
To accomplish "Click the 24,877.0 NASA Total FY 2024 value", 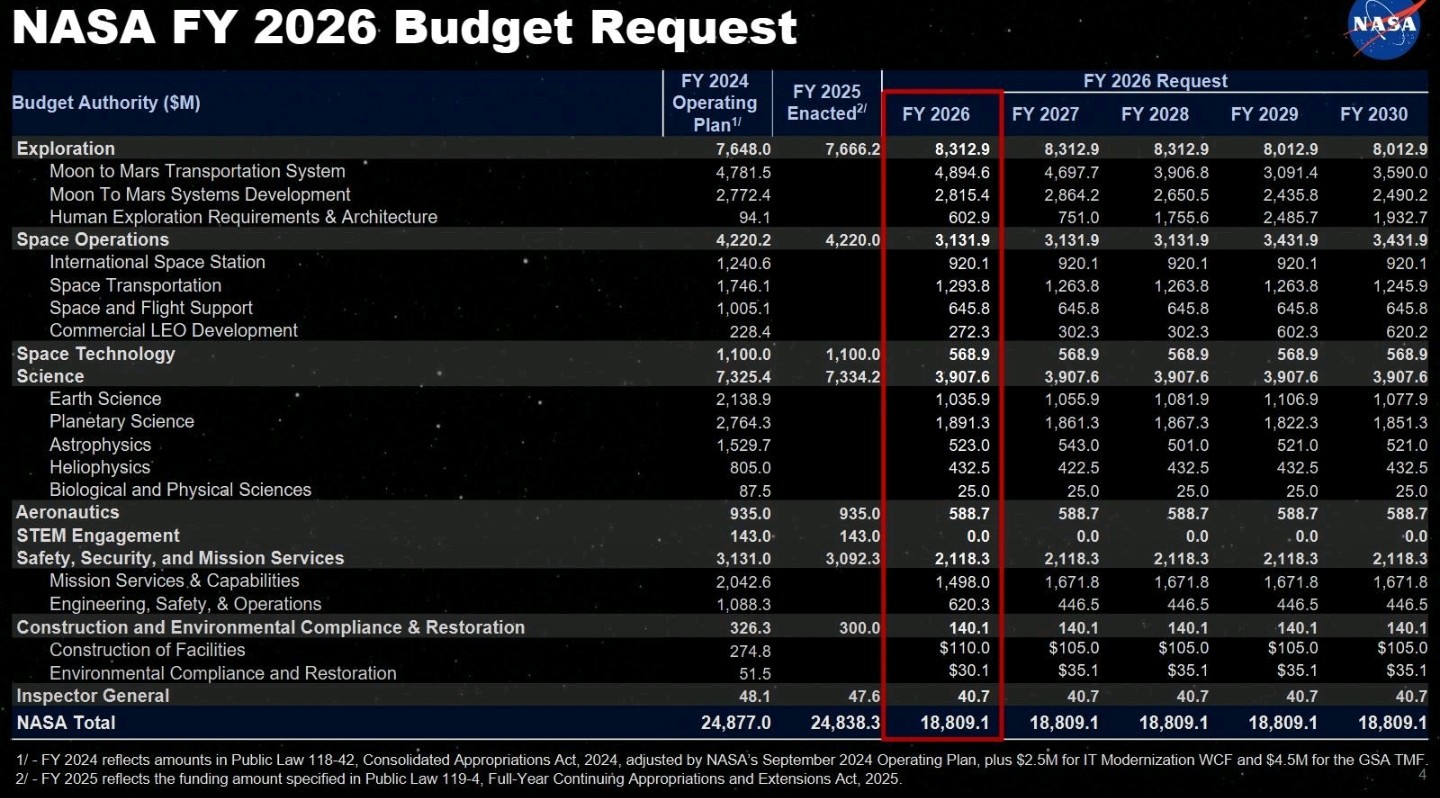I will coord(737,722).
